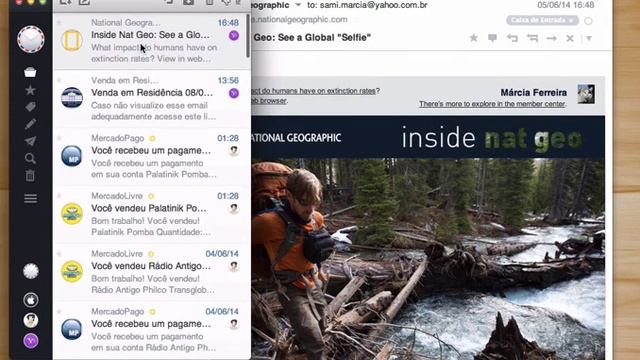
Task: Follow the extinction rates link
Action: tap(316, 91)
